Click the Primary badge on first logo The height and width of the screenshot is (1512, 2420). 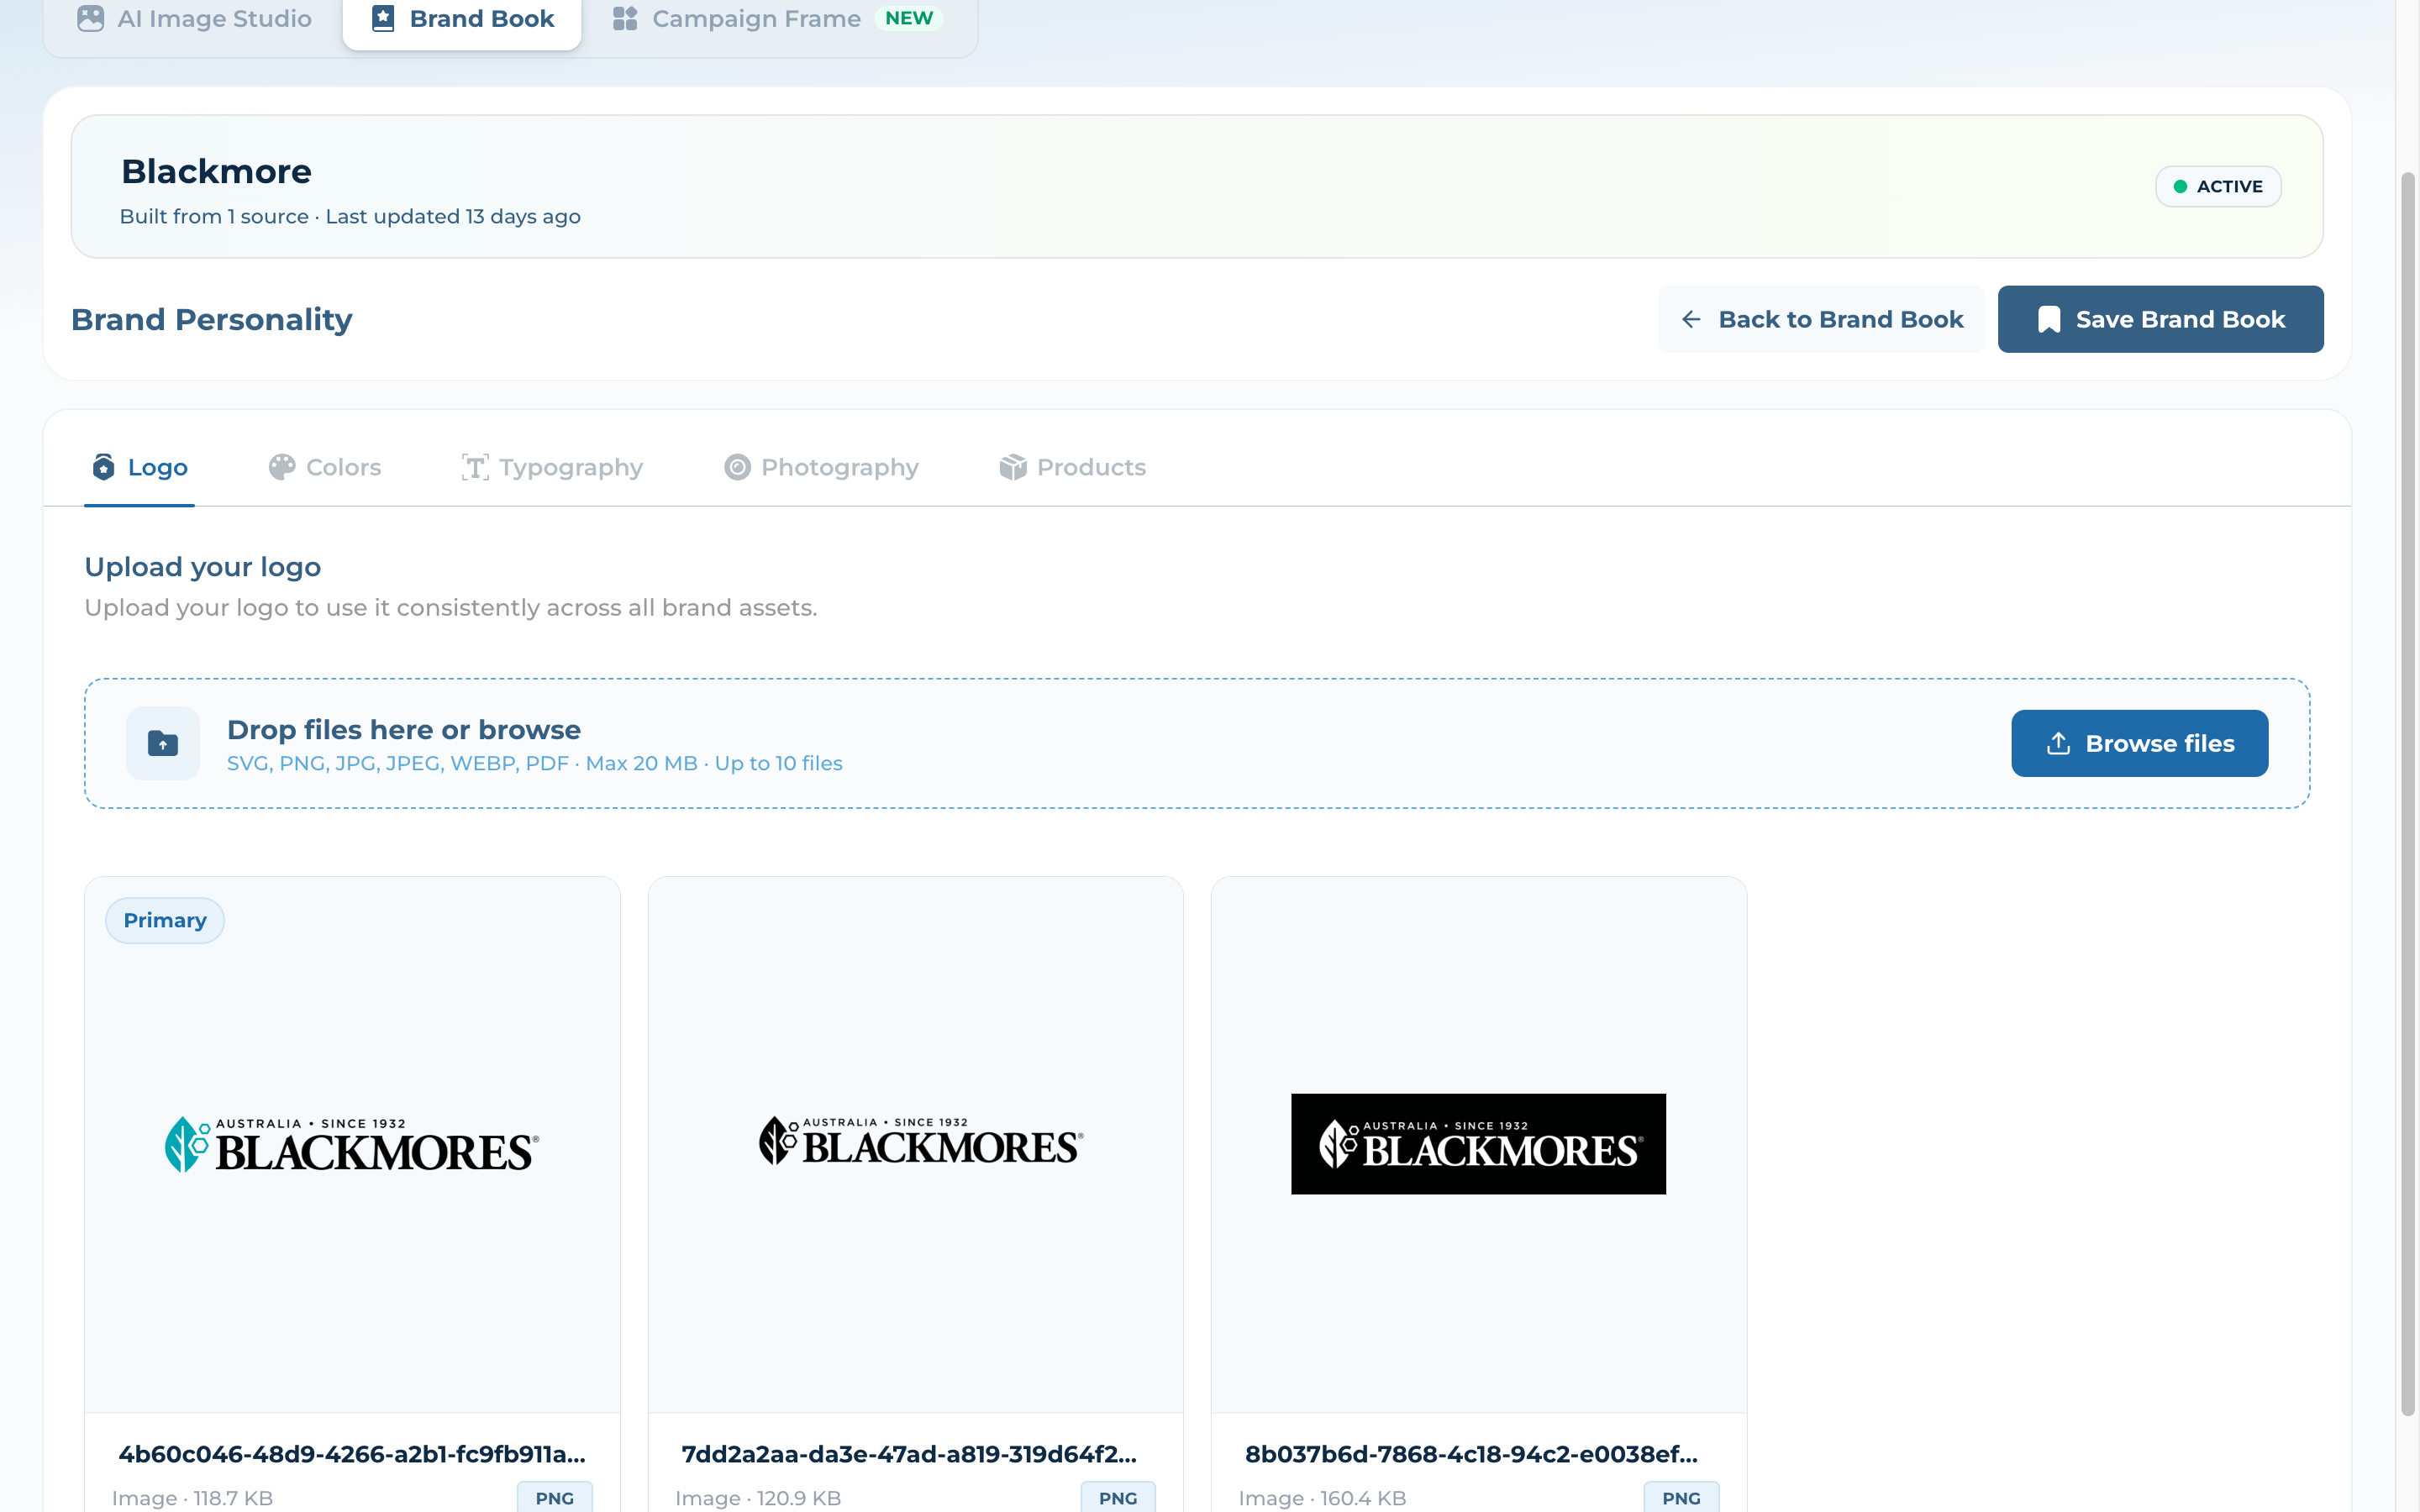pos(165,921)
